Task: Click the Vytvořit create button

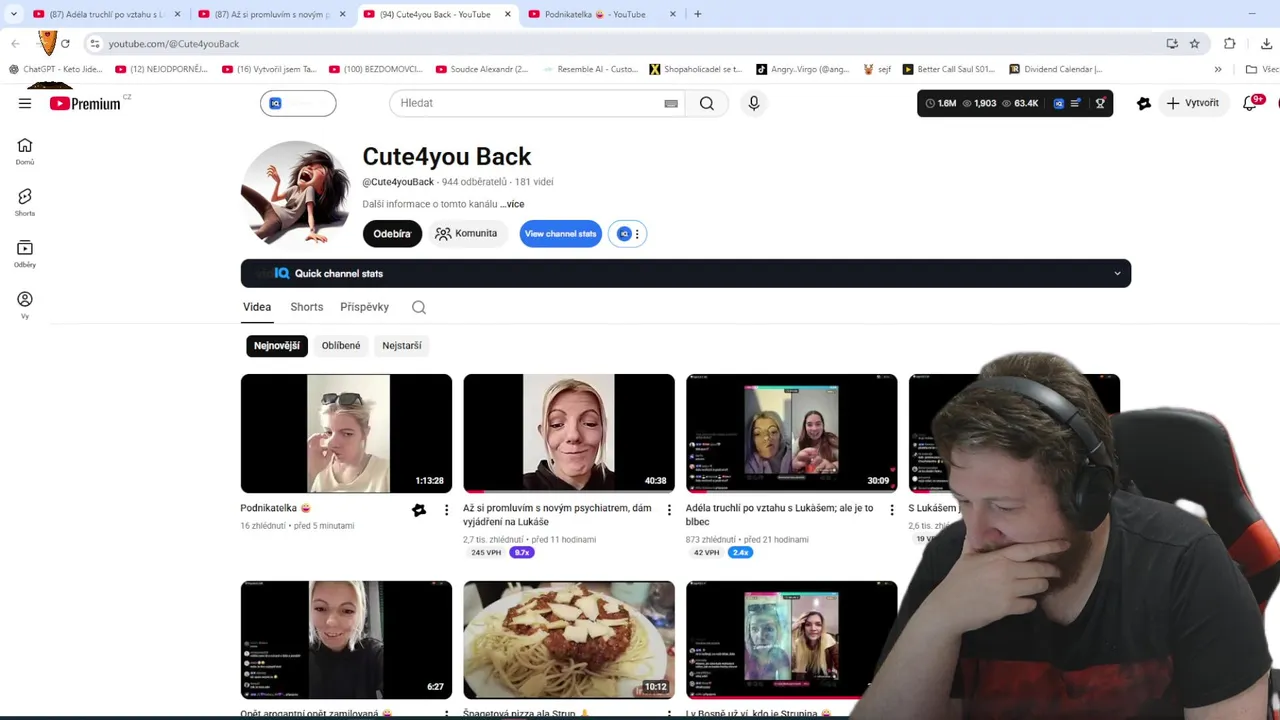Action: click(1192, 103)
